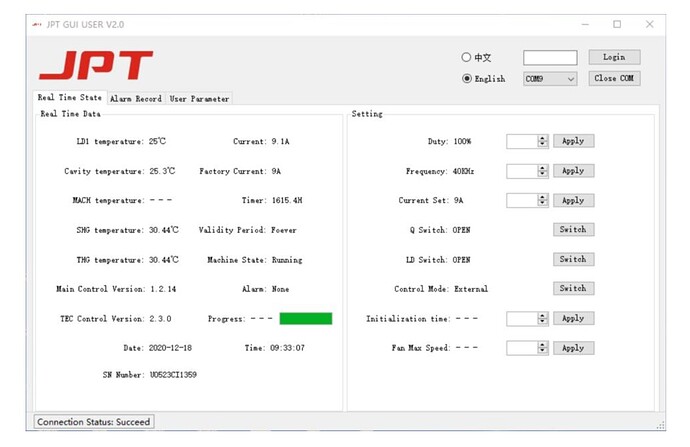
Task: Grab the window resize grip corner
Action: pyautogui.click(x=661, y=425)
